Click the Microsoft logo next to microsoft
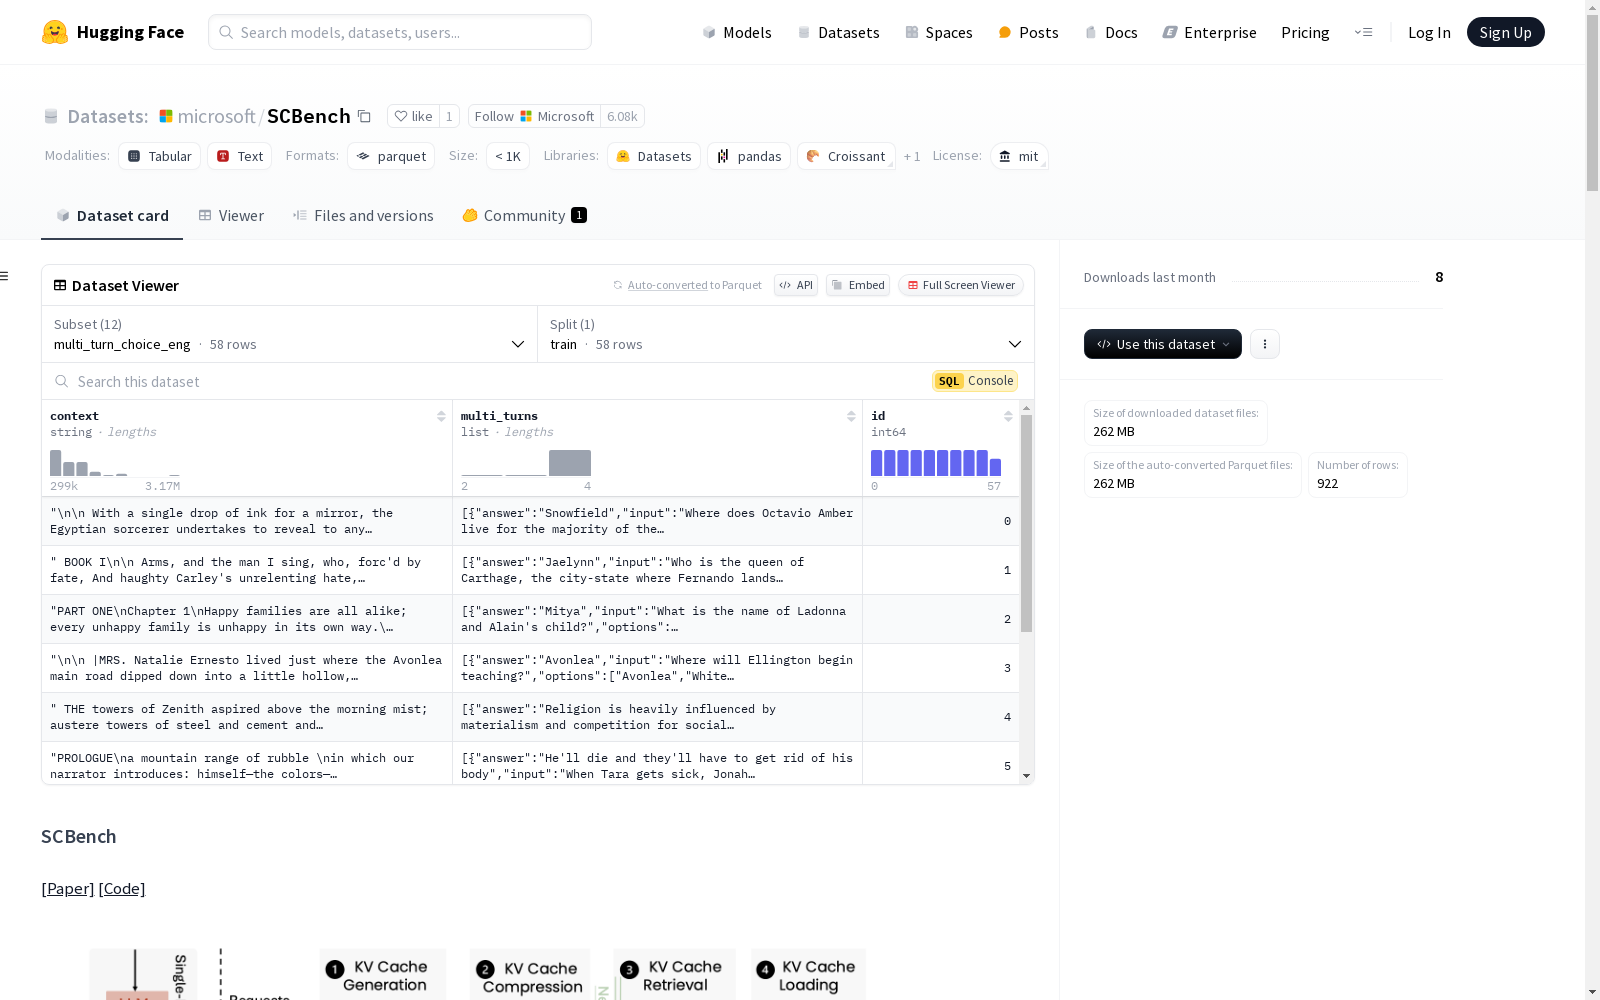1600x1000 pixels. 166,116
